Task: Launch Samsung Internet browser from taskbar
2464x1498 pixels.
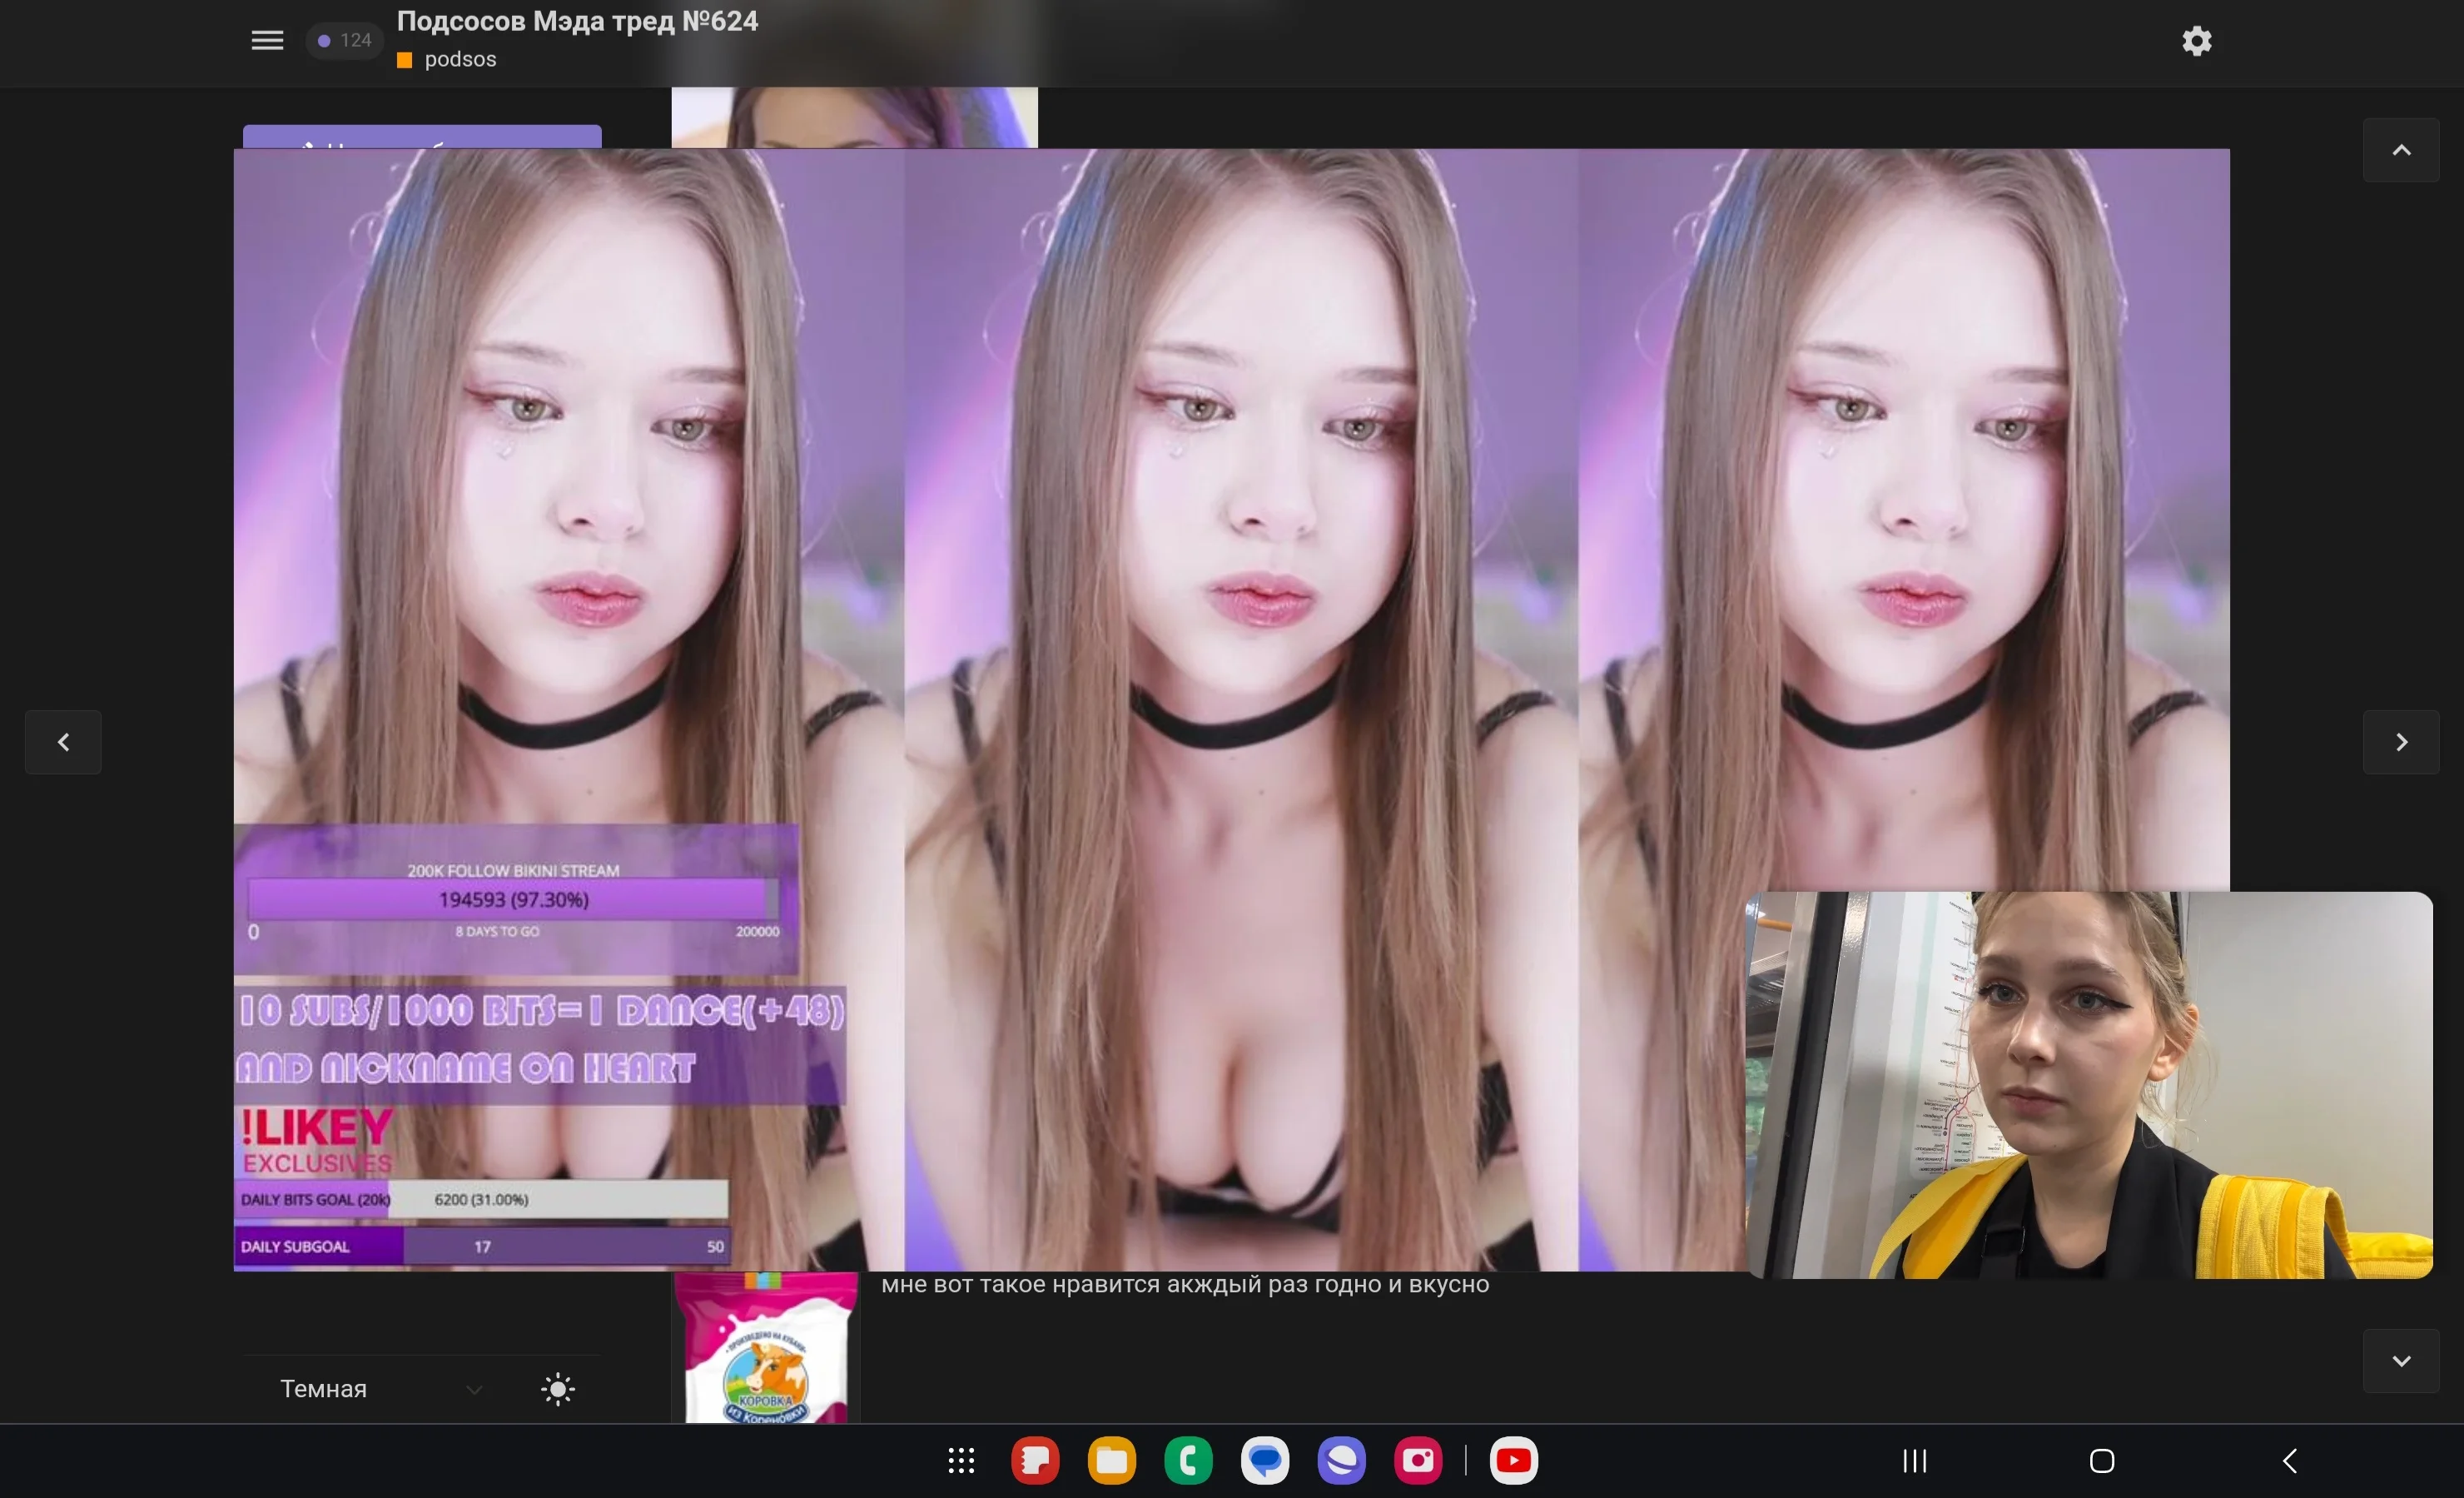Action: pyautogui.click(x=1341, y=1461)
